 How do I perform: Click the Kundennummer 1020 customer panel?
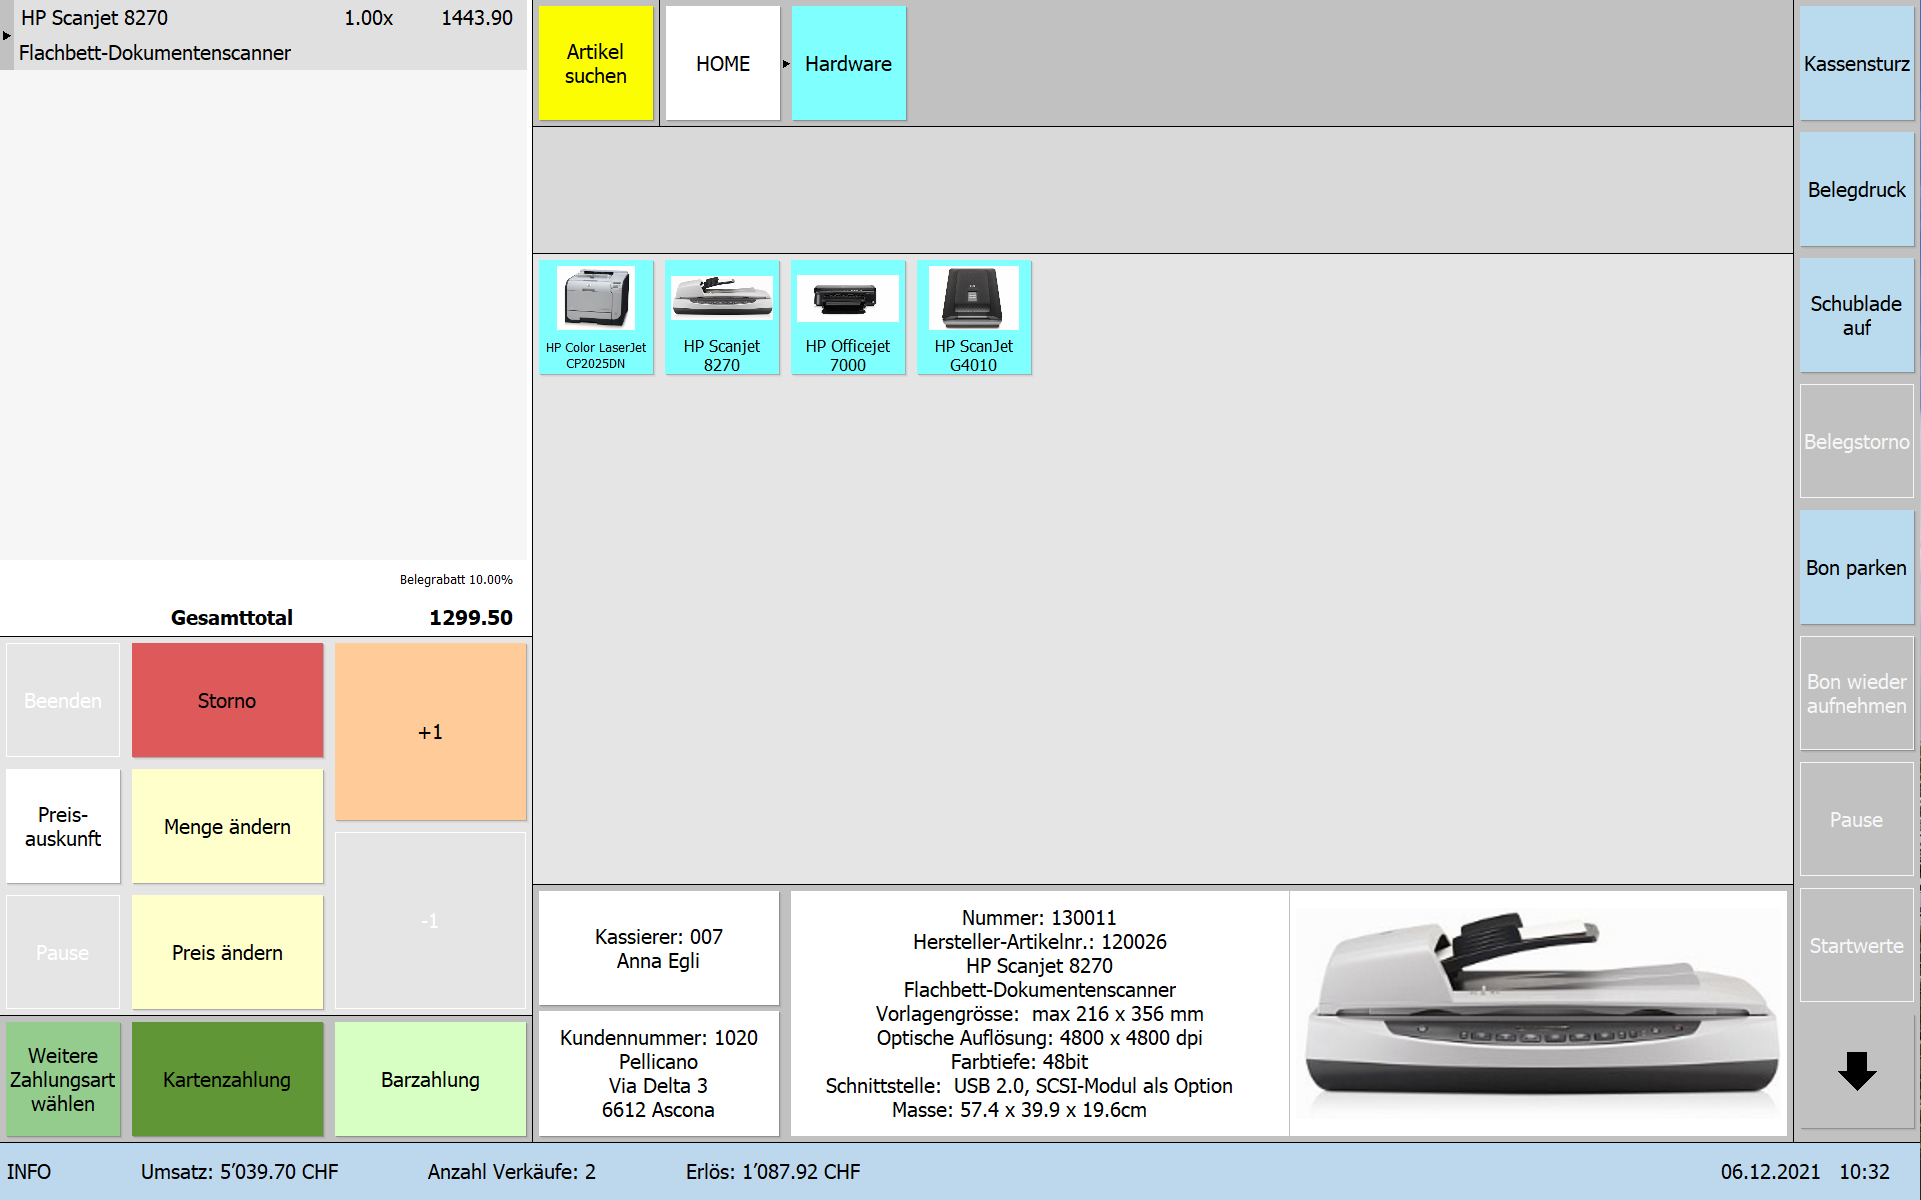tap(659, 1073)
